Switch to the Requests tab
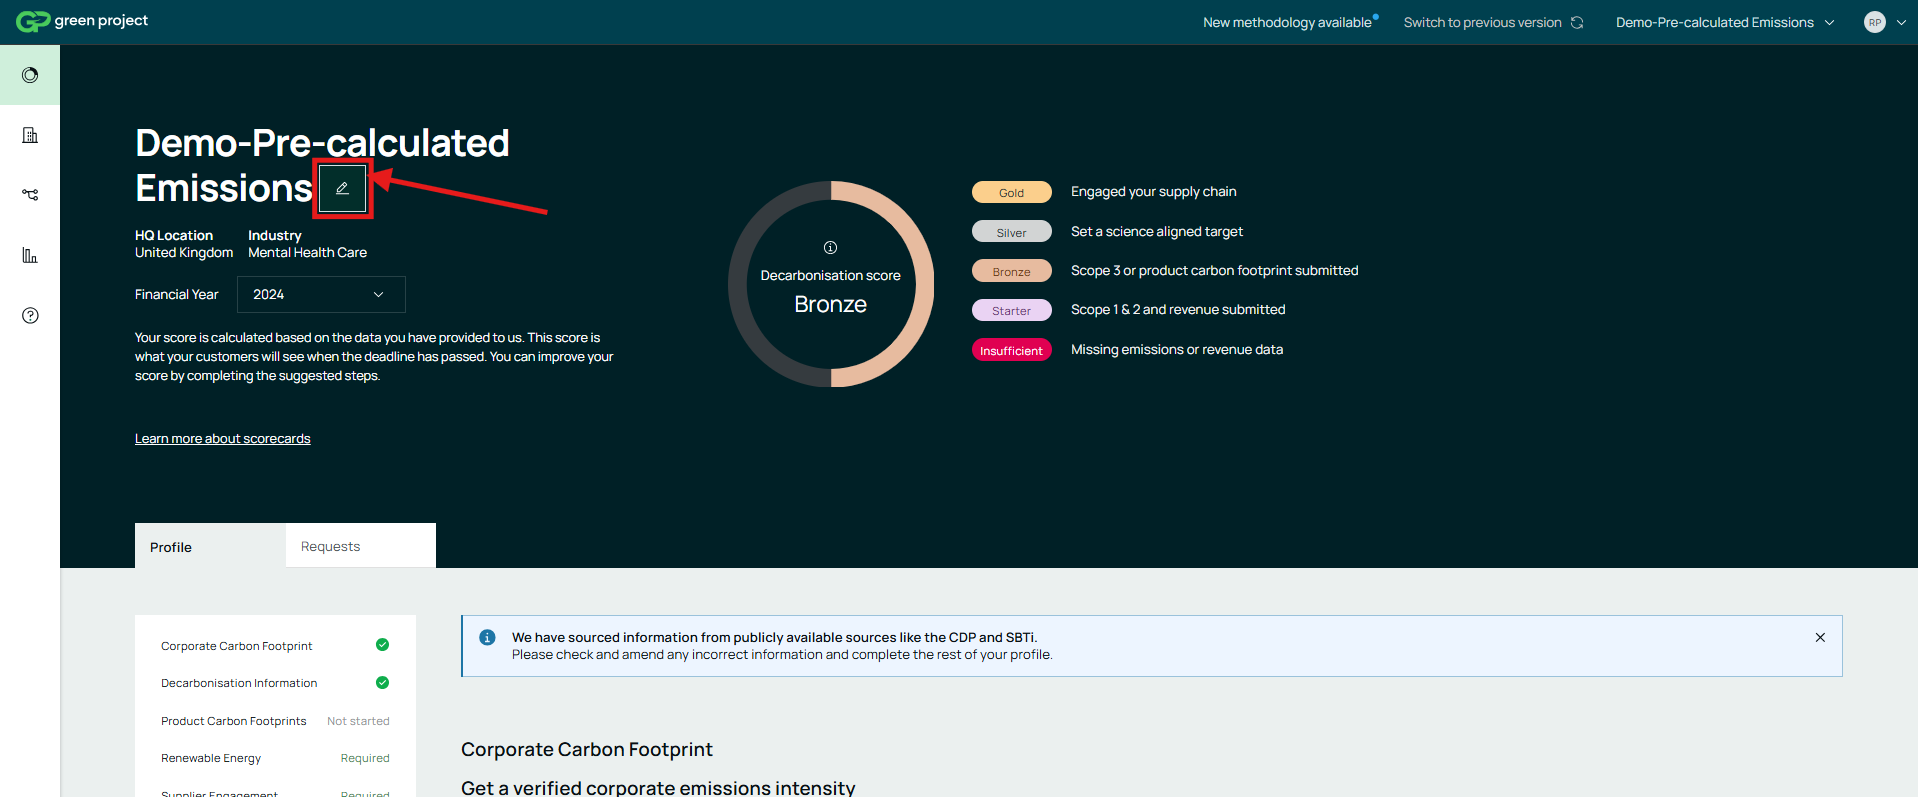 coord(331,547)
